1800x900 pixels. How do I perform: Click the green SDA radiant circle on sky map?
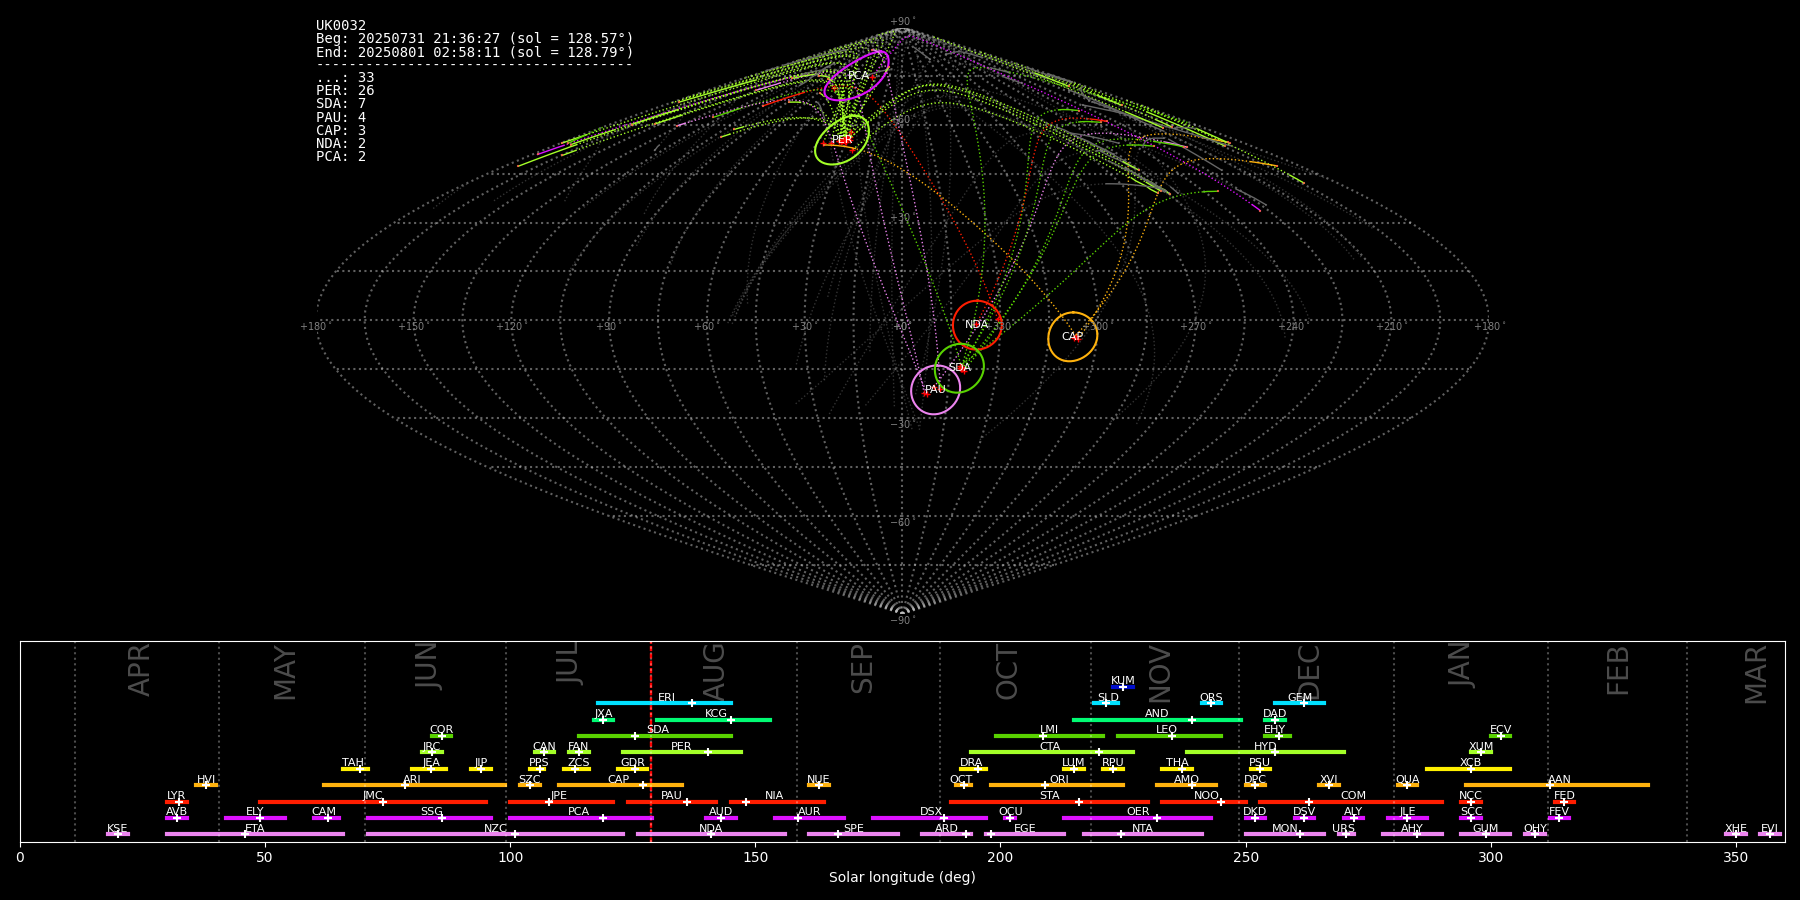point(959,368)
